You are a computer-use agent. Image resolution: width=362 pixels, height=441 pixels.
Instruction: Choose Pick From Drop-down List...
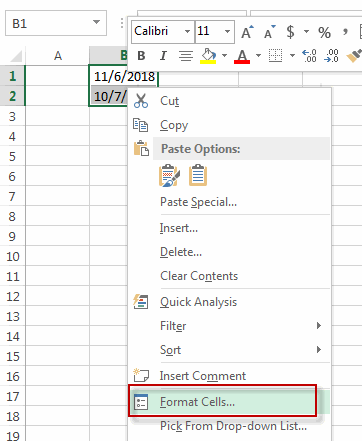(229, 426)
